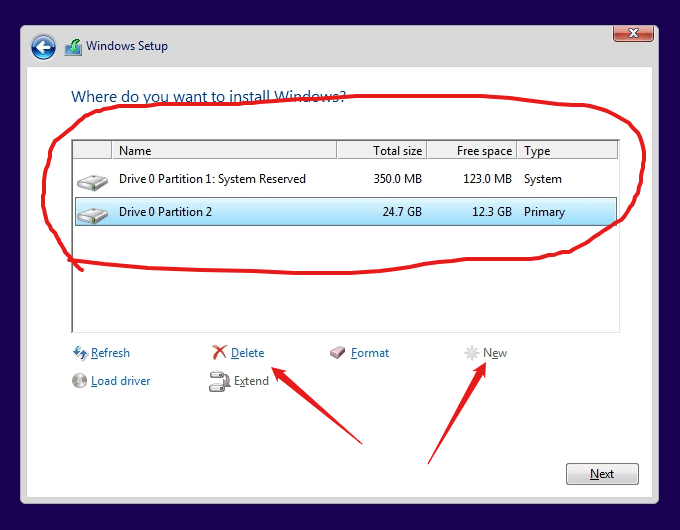Sort by the Free space column header

pyautogui.click(x=472, y=150)
